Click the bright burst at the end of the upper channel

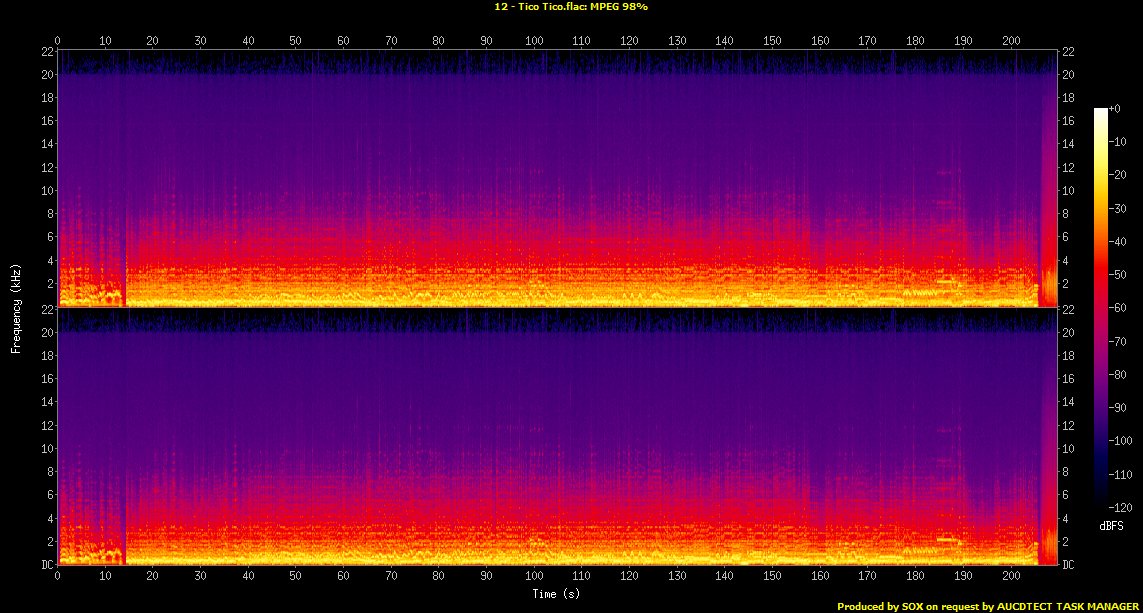click(x=1049, y=285)
